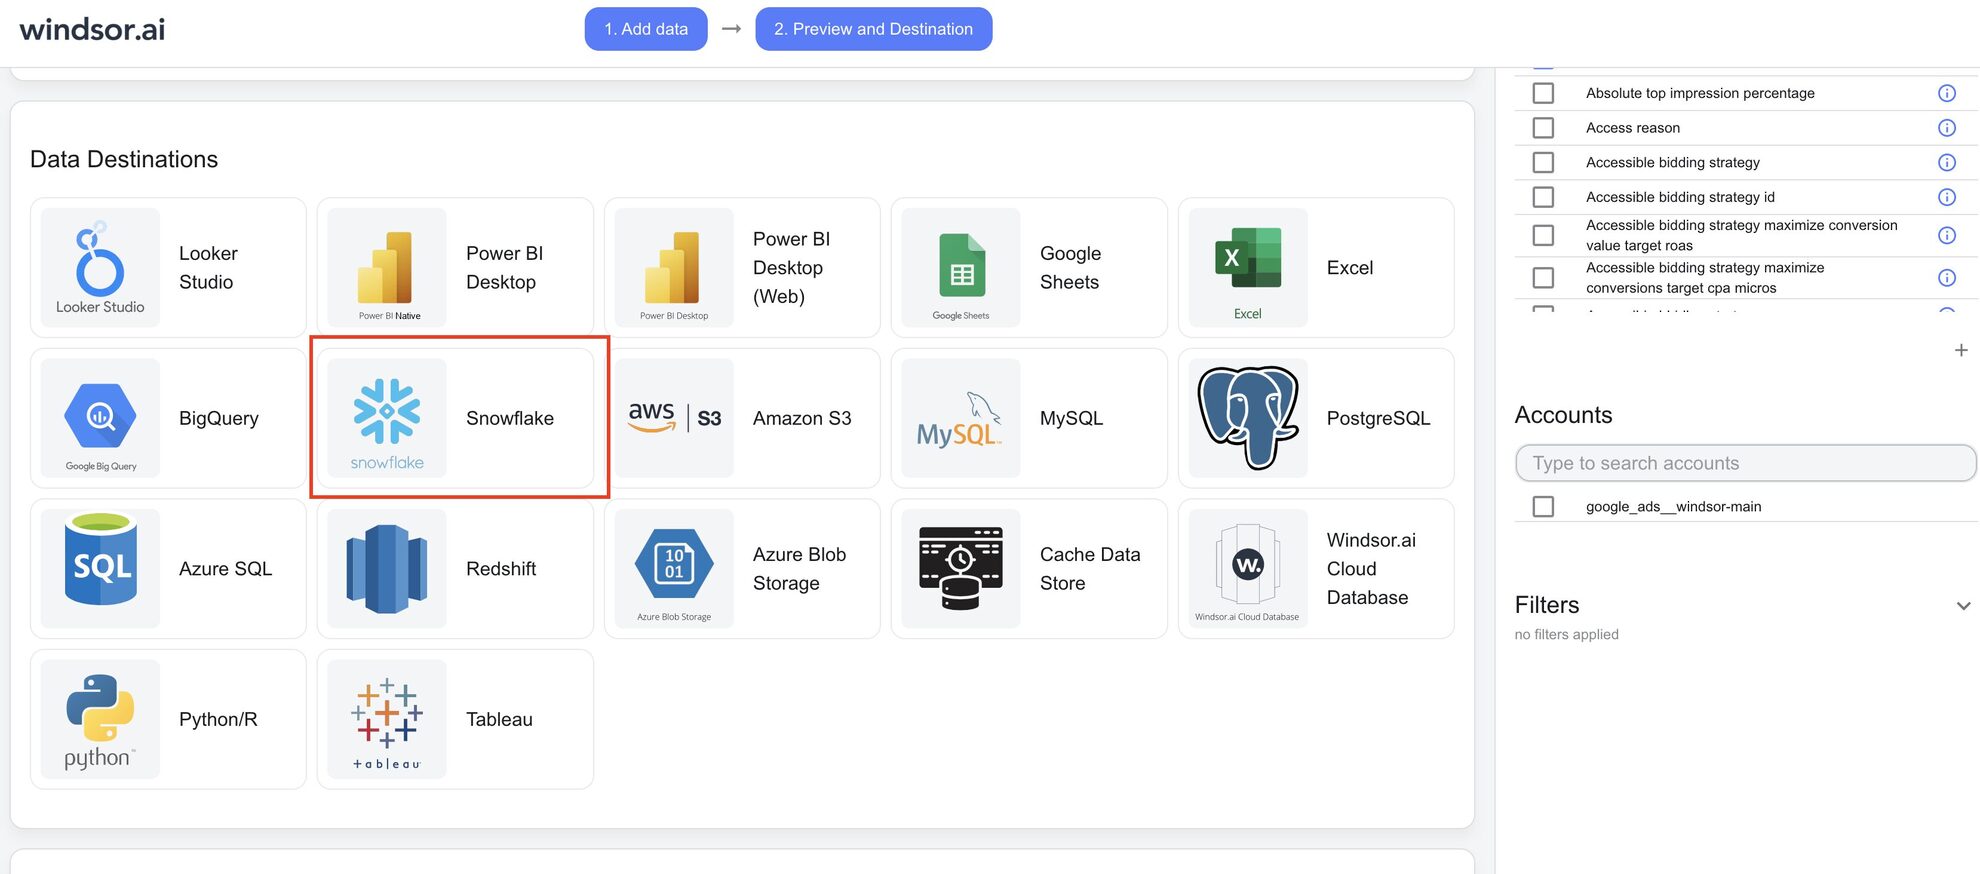The height and width of the screenshot is (874, 1980).
Task: Click the Data Destinations heading
Action: [124, 159]
